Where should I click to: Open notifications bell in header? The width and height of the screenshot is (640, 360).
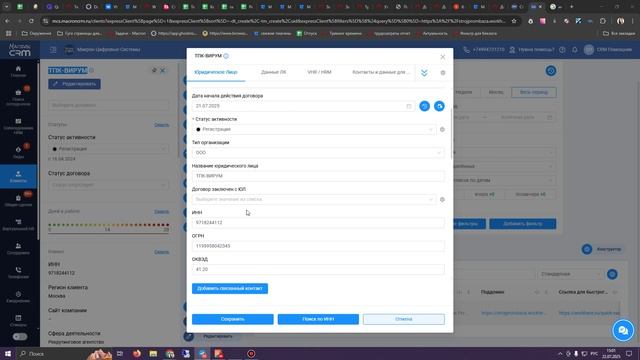point(575,50)
